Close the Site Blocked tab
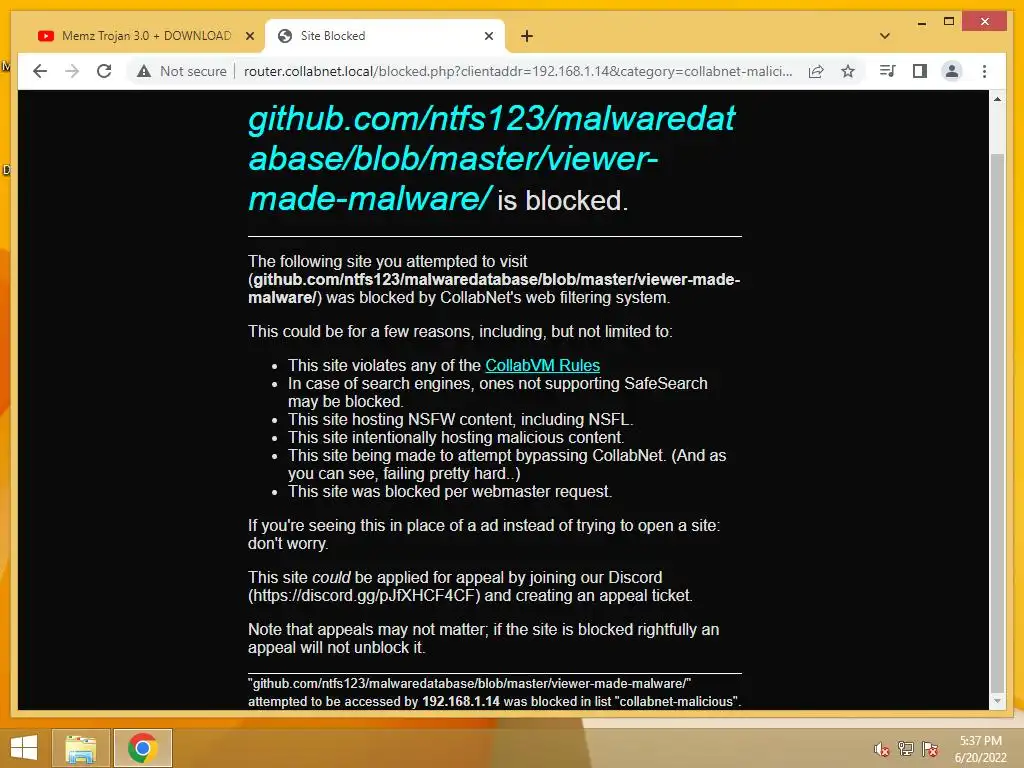This screenshot has height=768, width=1024. [x=488, y=36]
